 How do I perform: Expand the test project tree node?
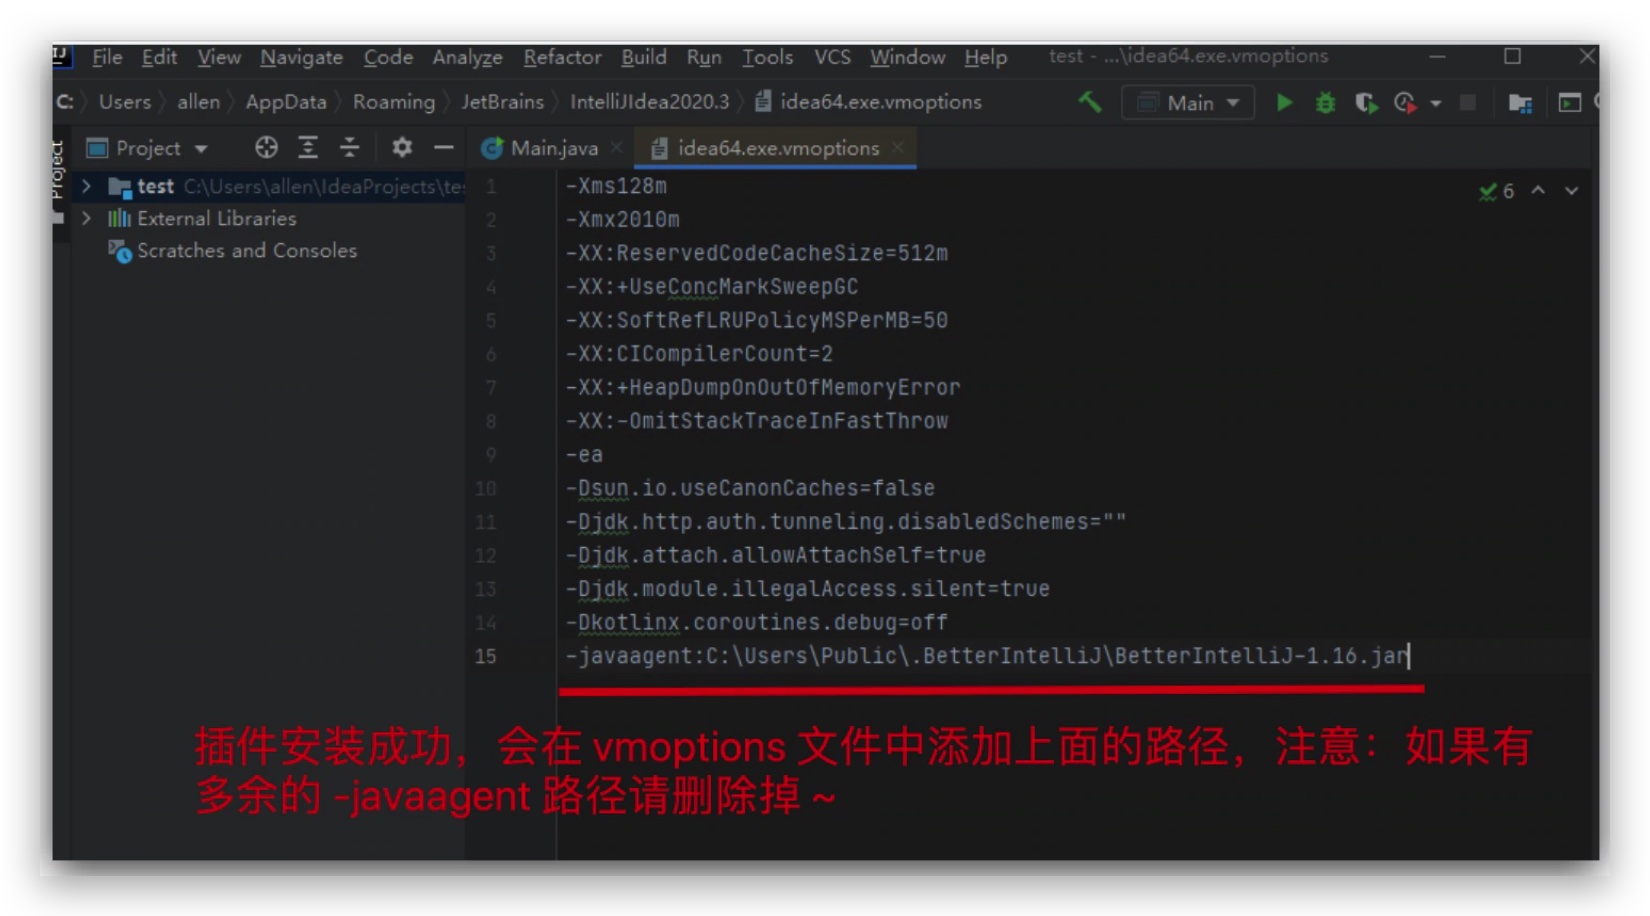point(87,186)
